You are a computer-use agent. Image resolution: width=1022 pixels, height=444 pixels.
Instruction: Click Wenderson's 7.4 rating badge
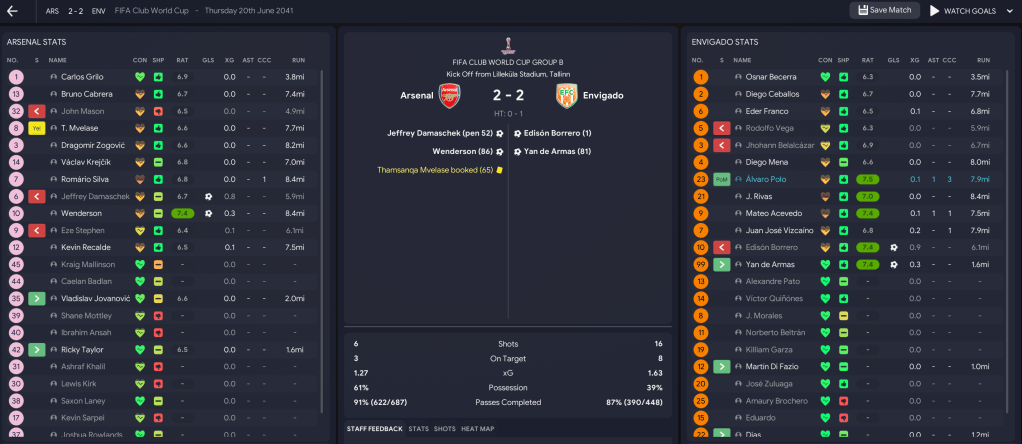(x=182, y=213)
